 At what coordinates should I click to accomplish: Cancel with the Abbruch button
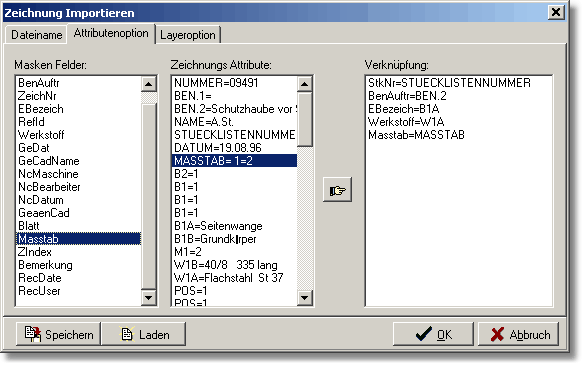click(519, 334)
